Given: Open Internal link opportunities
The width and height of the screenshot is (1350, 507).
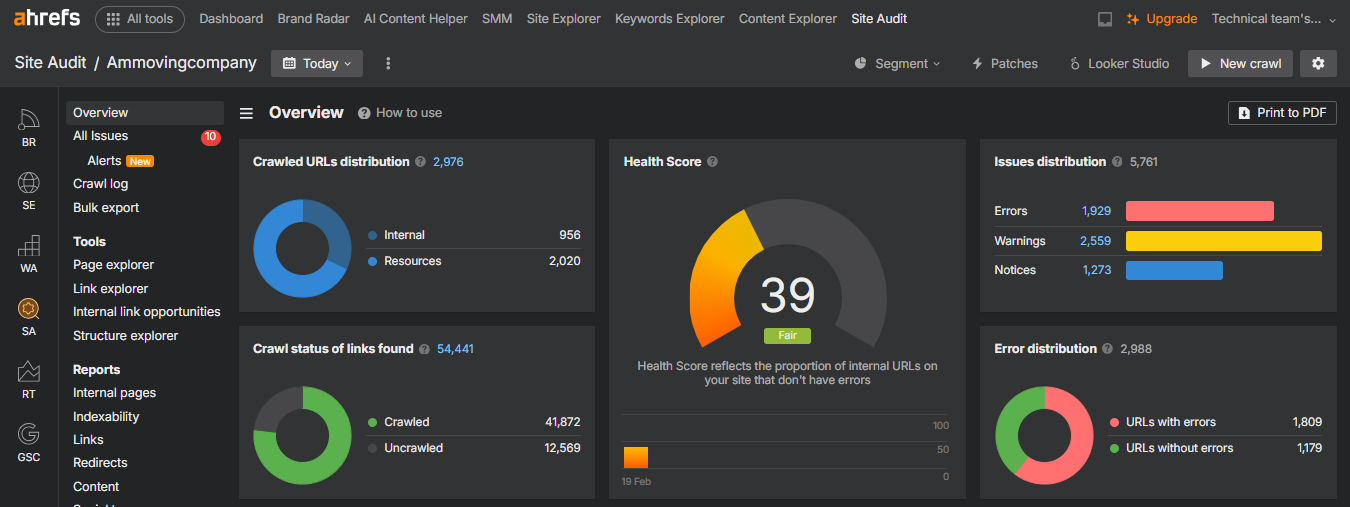Looking at the screenshot, I should pyautogui.click(x=146, y=312).
